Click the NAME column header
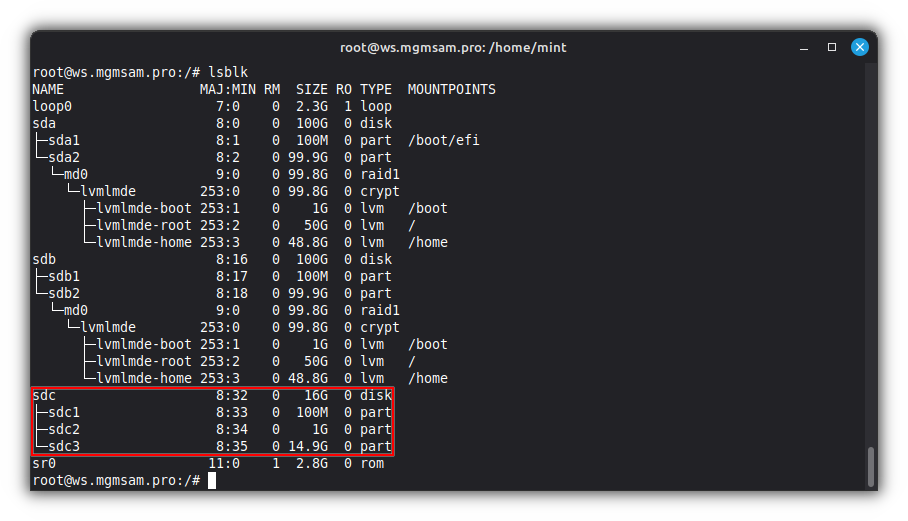 49,89
